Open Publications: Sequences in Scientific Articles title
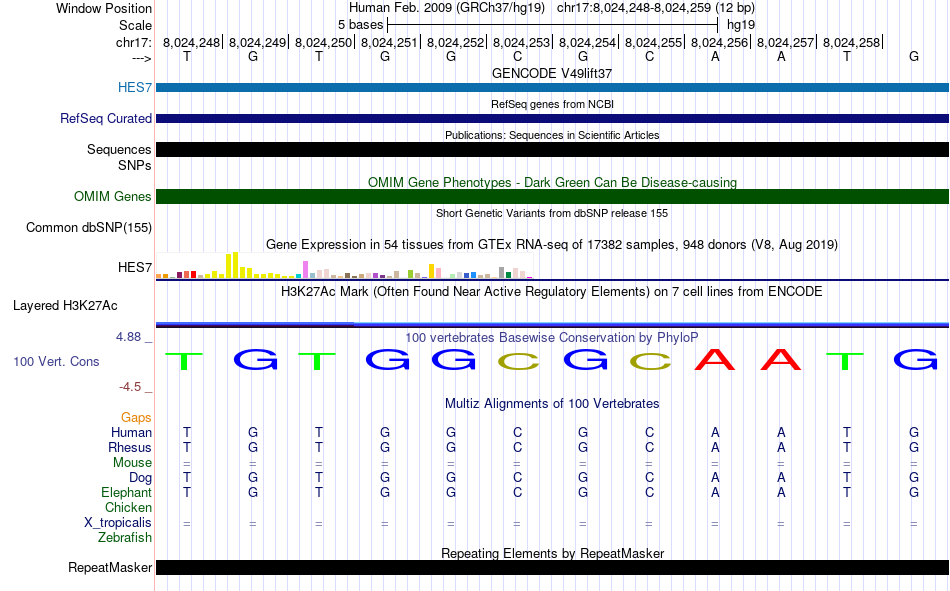950x591 pixels. click(552, 135)
